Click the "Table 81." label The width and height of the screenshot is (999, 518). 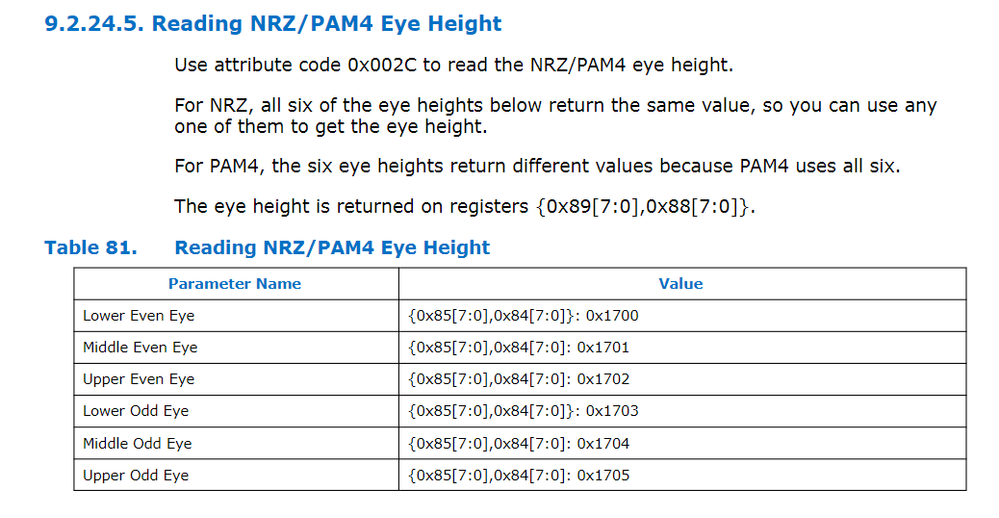click(90, 247)
